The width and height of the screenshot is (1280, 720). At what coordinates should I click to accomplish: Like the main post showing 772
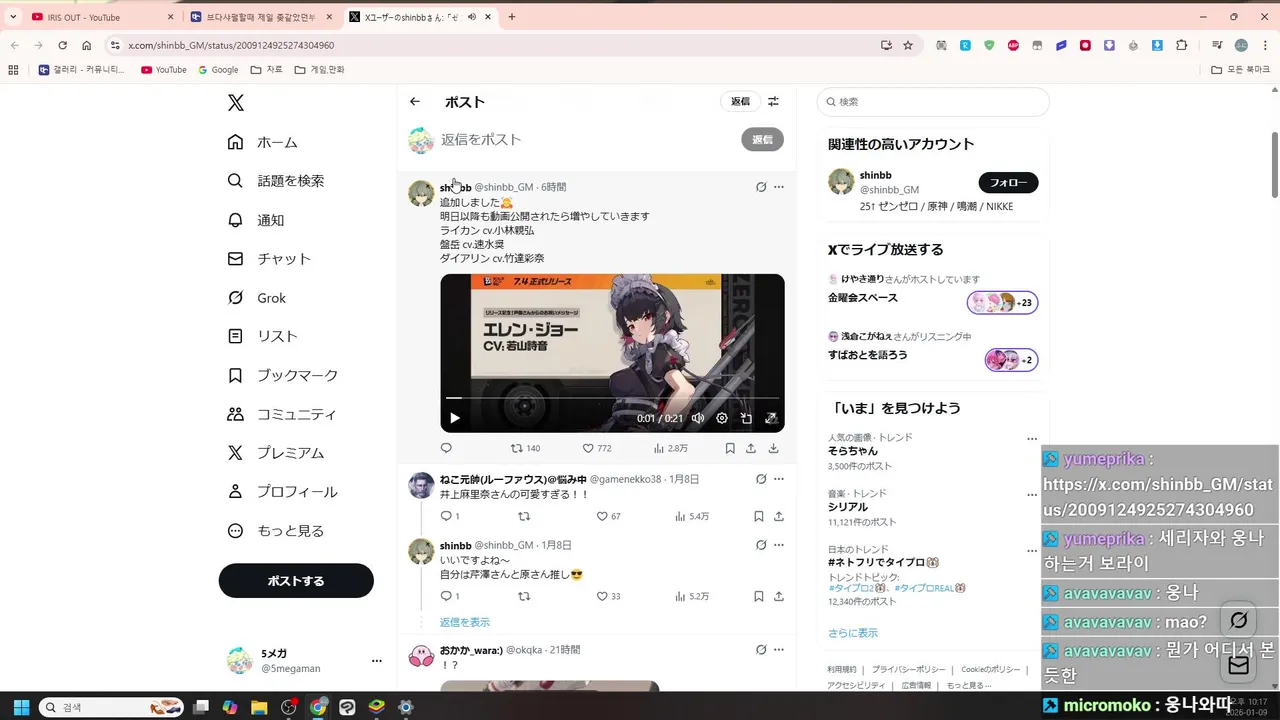(x=597, y=449)
